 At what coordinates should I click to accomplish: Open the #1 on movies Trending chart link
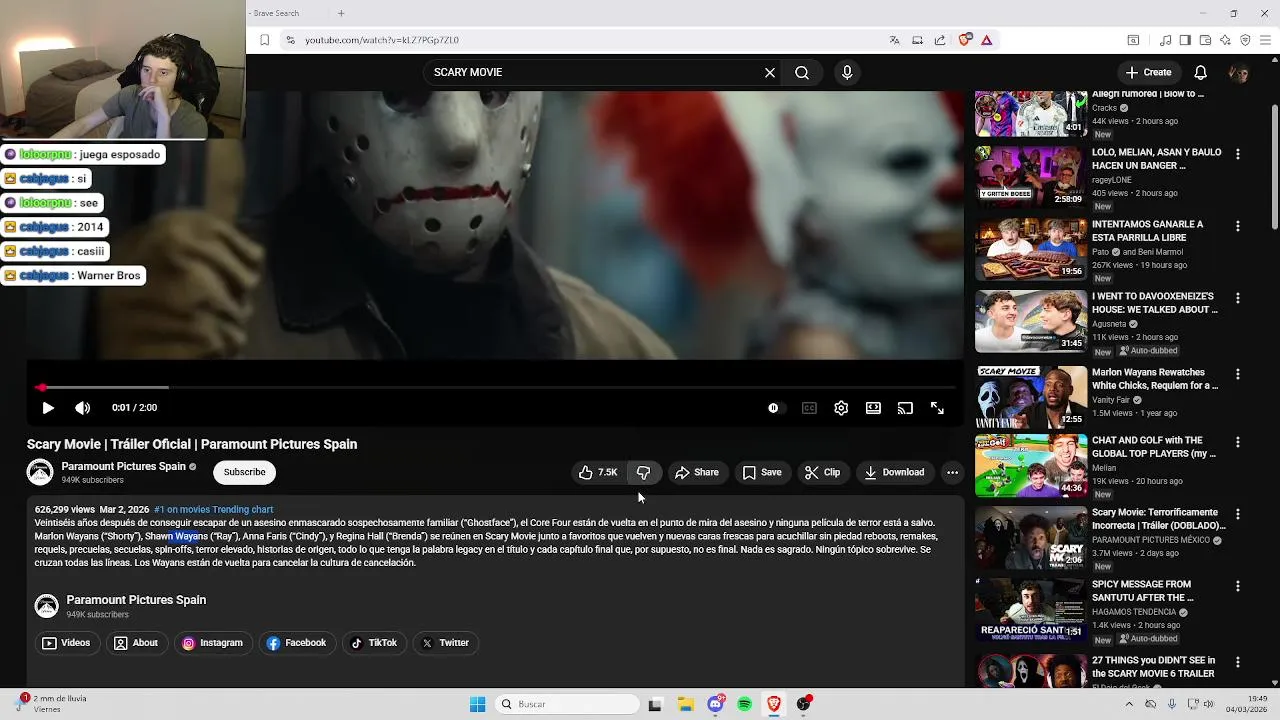pos(213,509)
